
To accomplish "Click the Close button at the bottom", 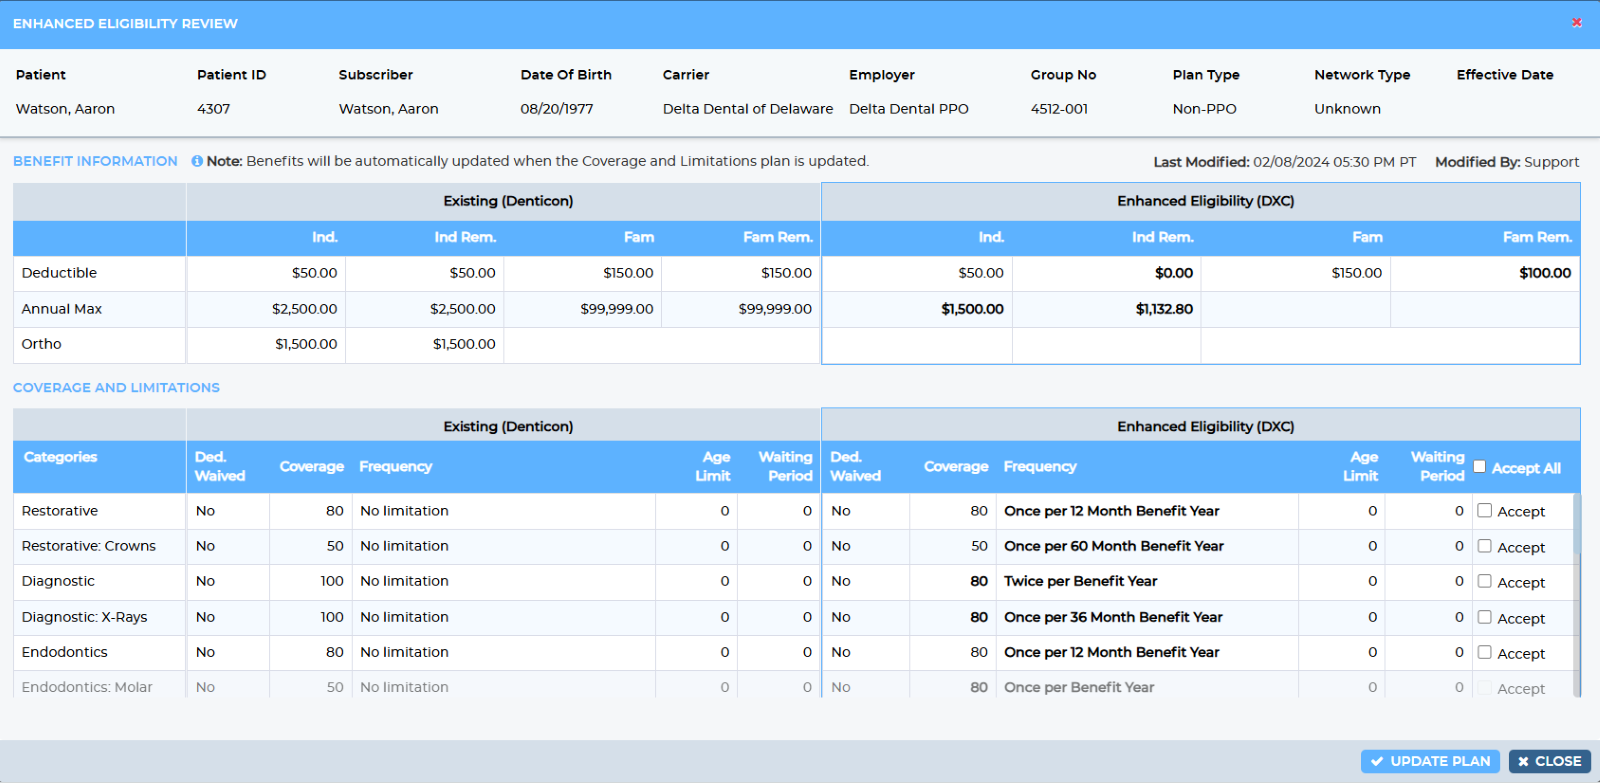I will (1549, 761).
